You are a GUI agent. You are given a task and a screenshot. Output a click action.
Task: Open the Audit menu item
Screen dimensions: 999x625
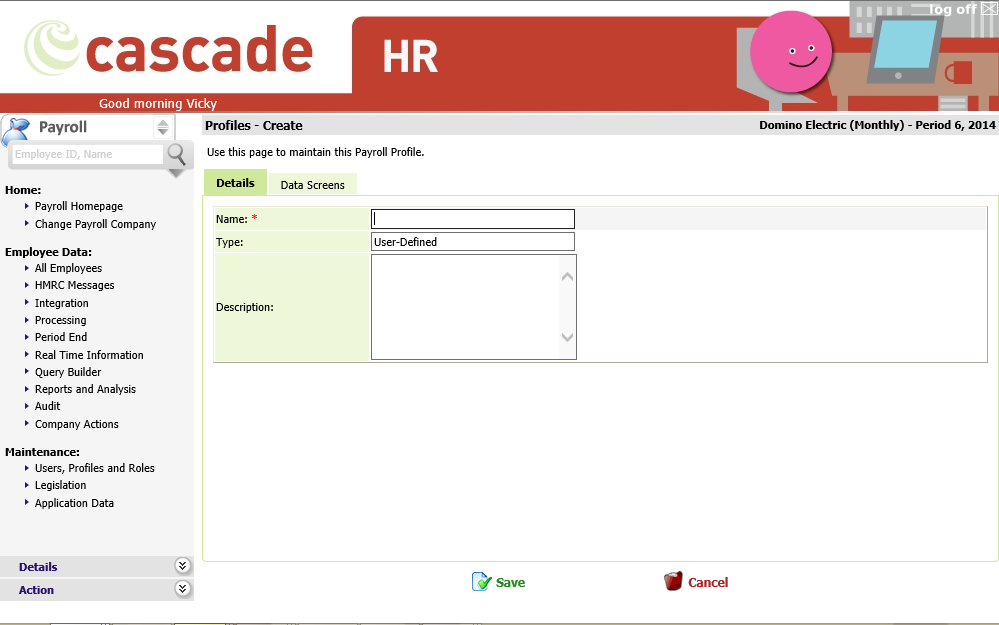pyautogui.click(x=48, y=406)
